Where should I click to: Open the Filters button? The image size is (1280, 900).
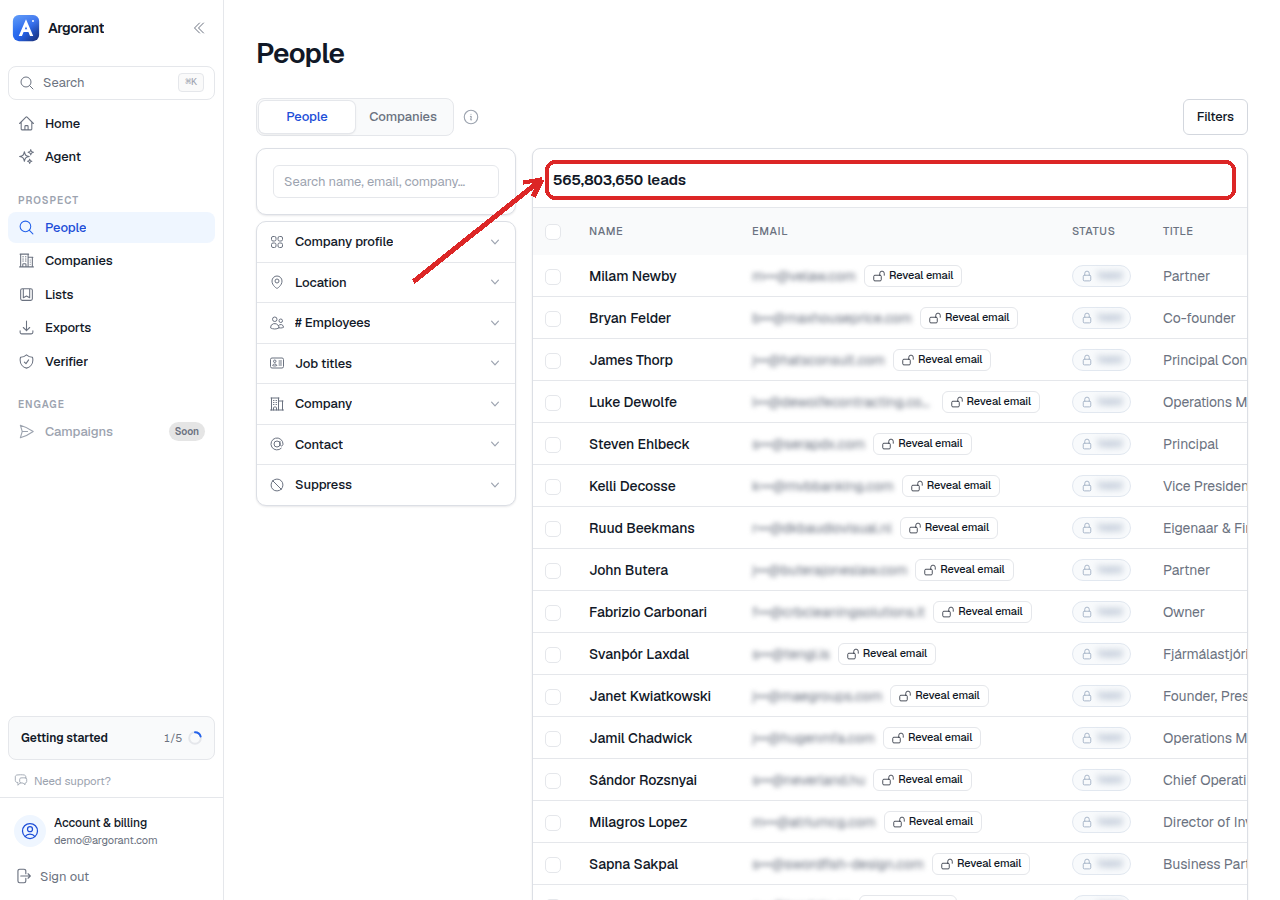point(1215,117)
